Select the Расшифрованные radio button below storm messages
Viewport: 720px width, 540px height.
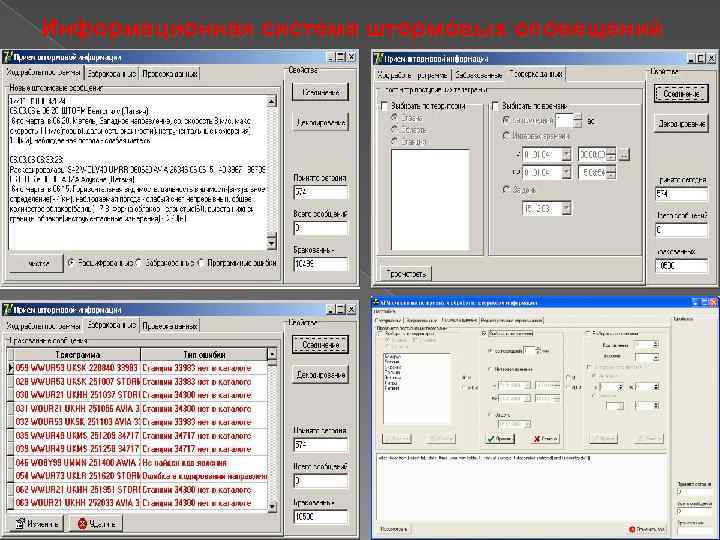71,263
